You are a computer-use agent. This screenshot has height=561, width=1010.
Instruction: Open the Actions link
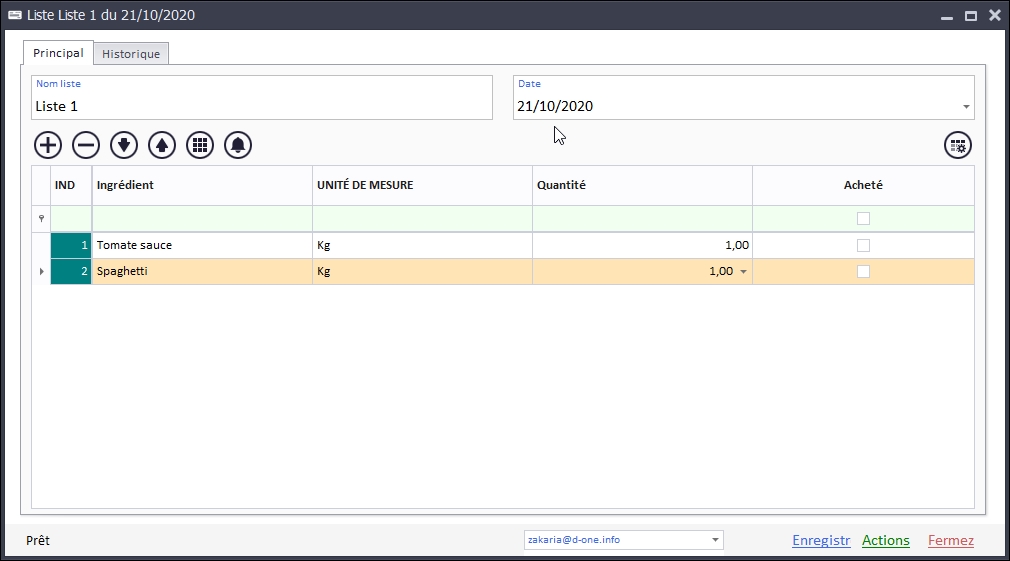885,541
